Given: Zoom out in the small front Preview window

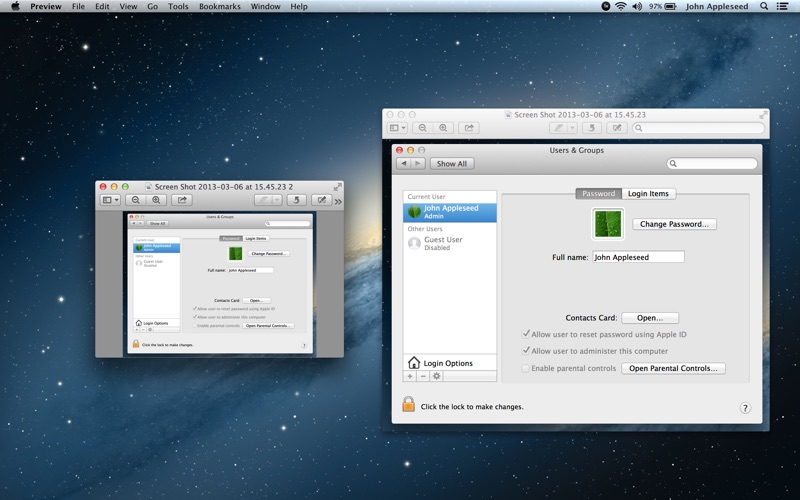Looking at the screenshot, I should click(136, 200).
